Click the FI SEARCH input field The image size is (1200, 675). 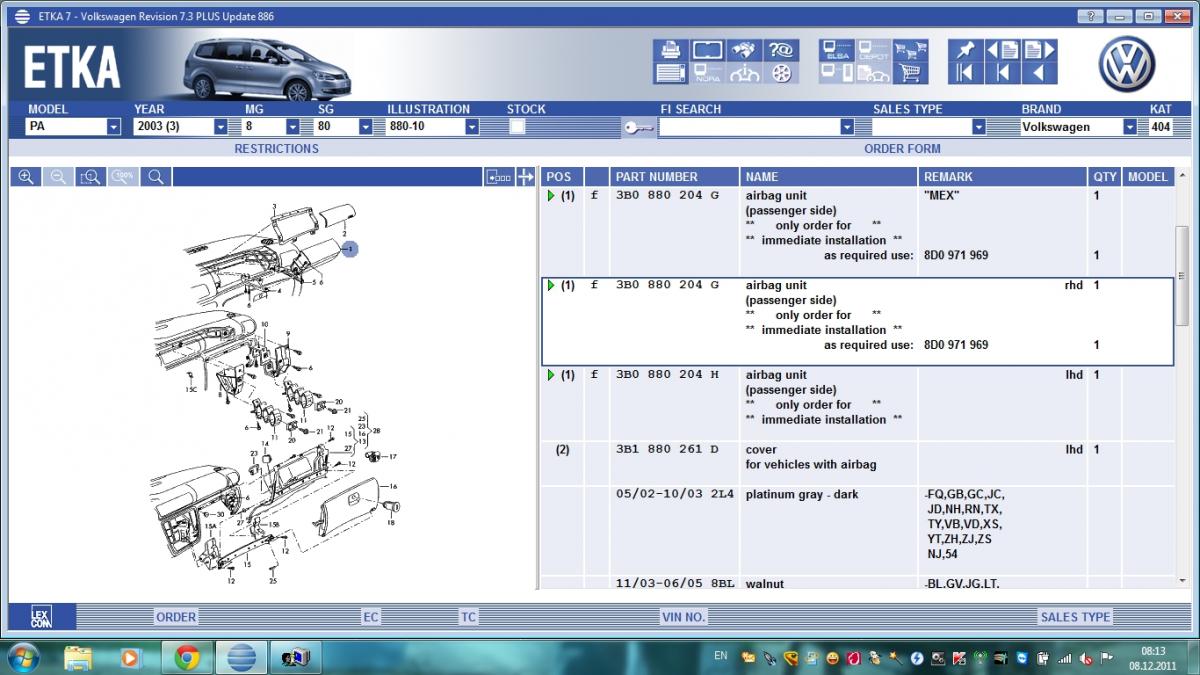tap(748, 127)
